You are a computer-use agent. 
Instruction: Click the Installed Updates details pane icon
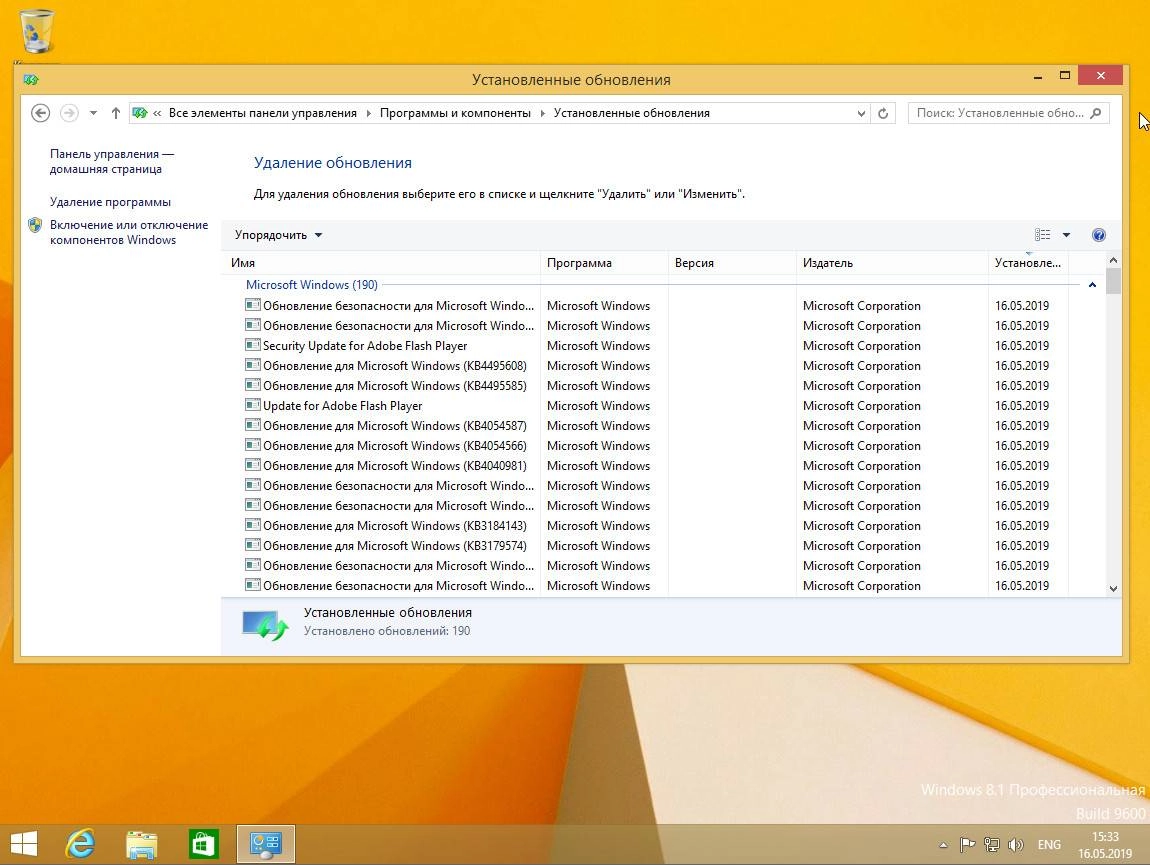265,624
